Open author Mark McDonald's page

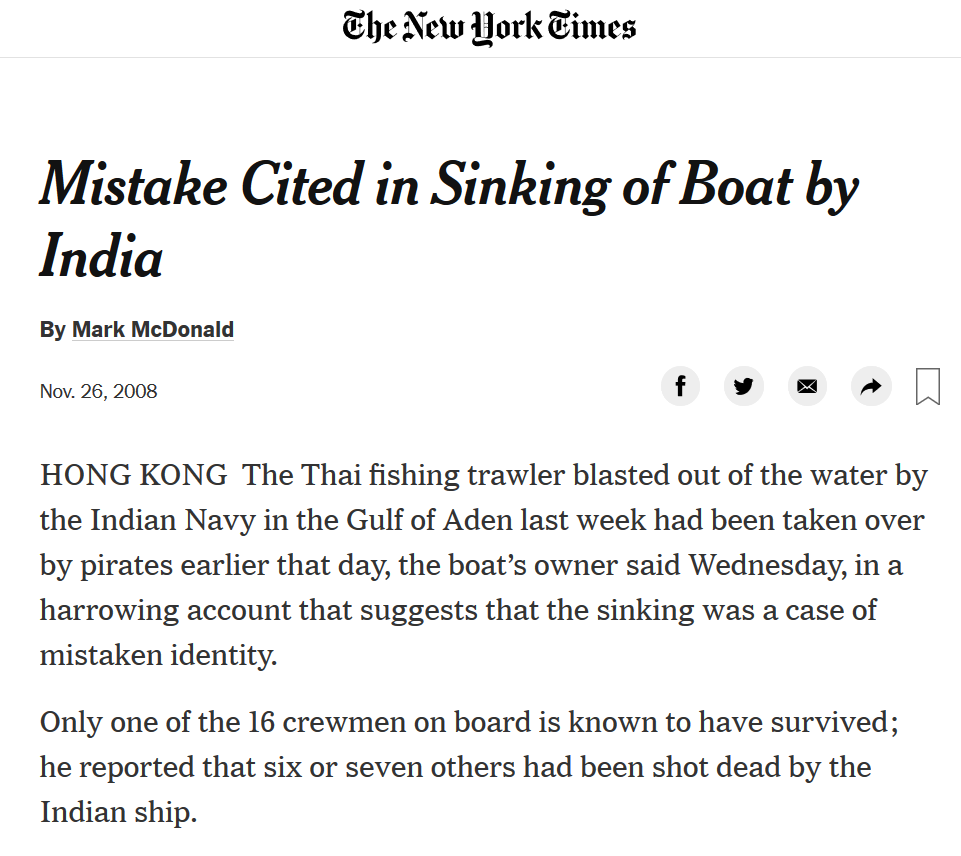153,329
